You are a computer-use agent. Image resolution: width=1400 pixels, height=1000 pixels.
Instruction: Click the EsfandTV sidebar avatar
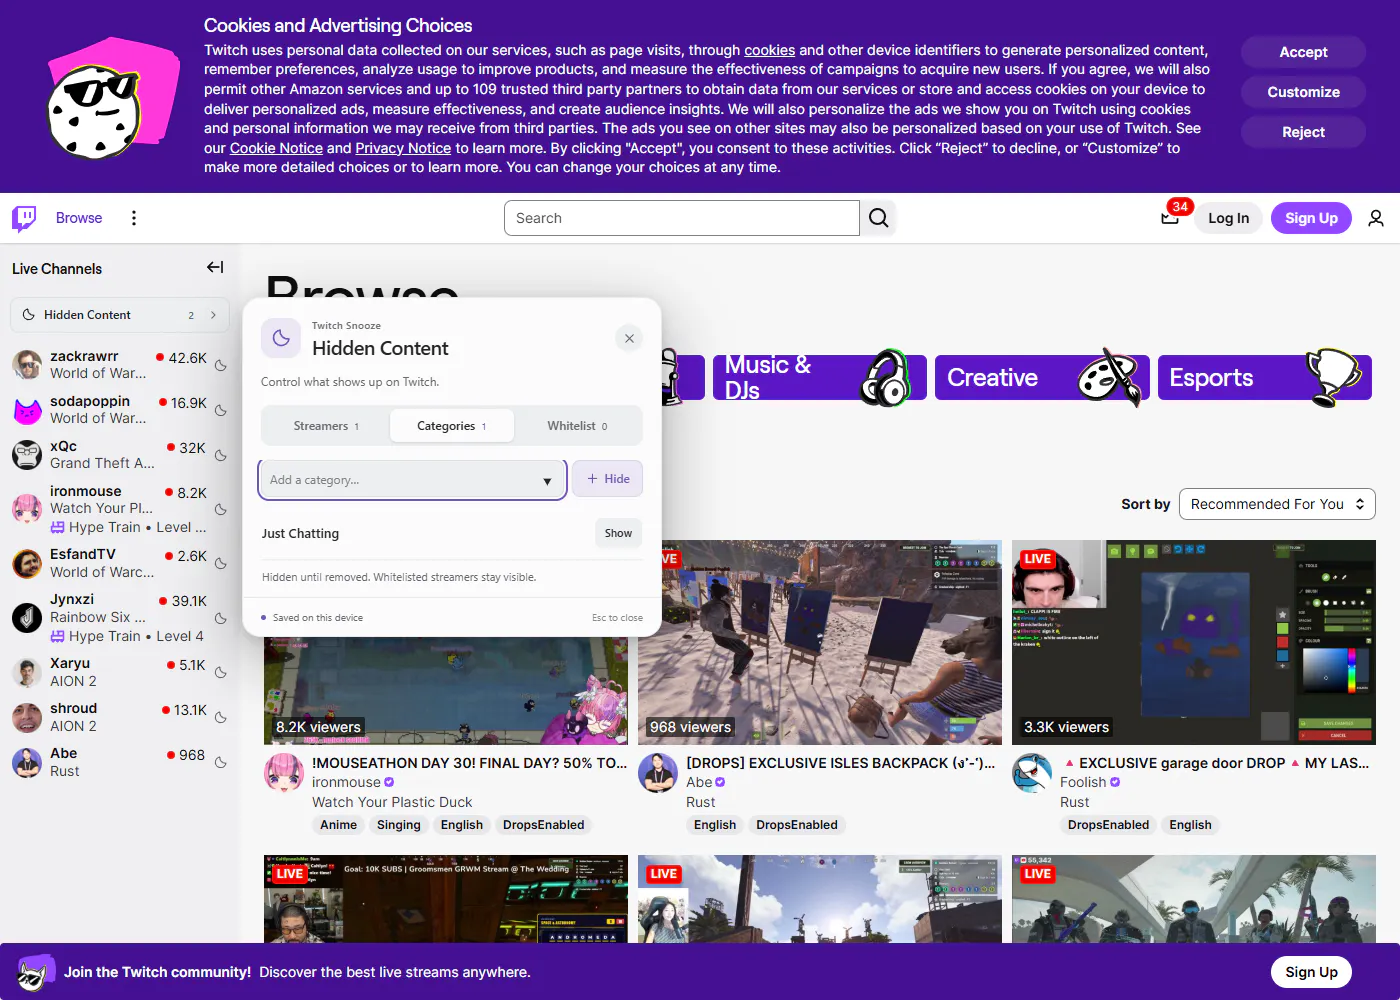coord(27,563)
